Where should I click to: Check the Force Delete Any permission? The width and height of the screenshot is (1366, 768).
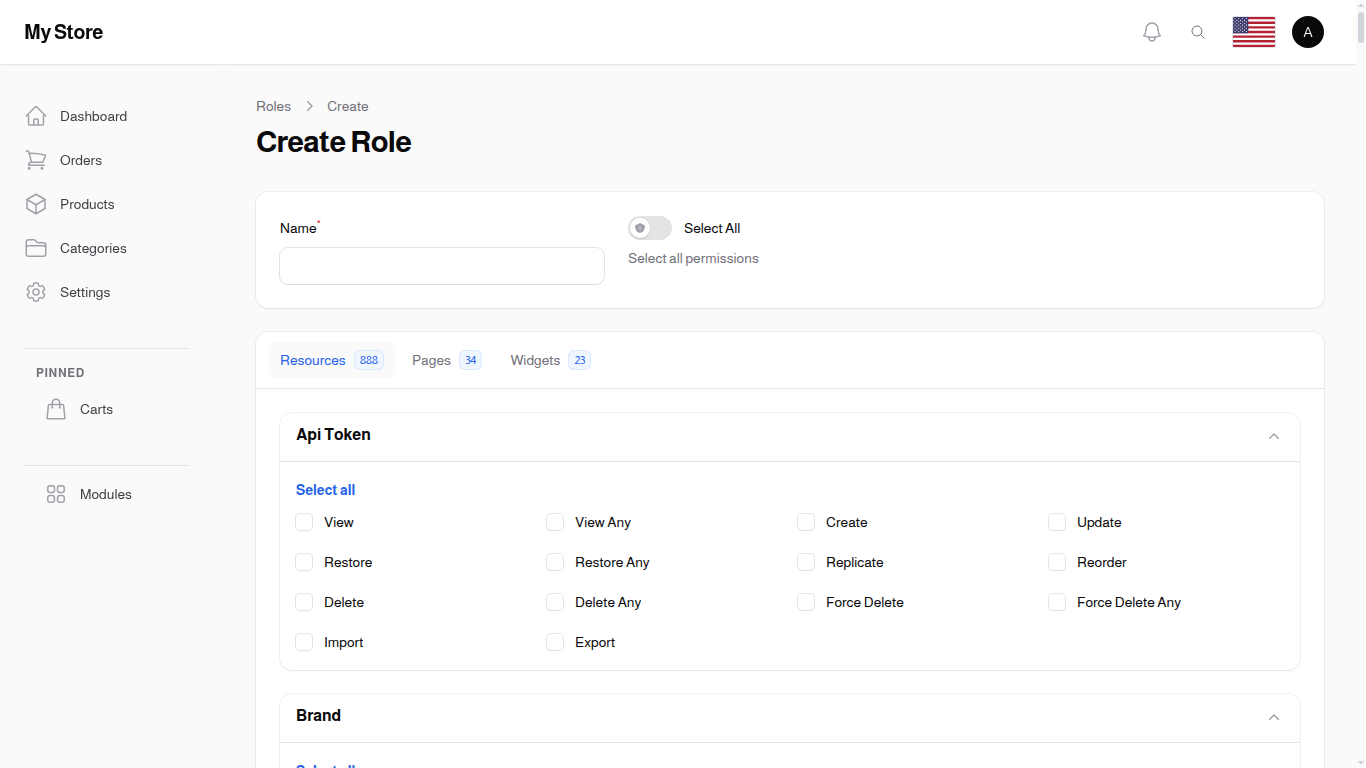pos(1057,602)
